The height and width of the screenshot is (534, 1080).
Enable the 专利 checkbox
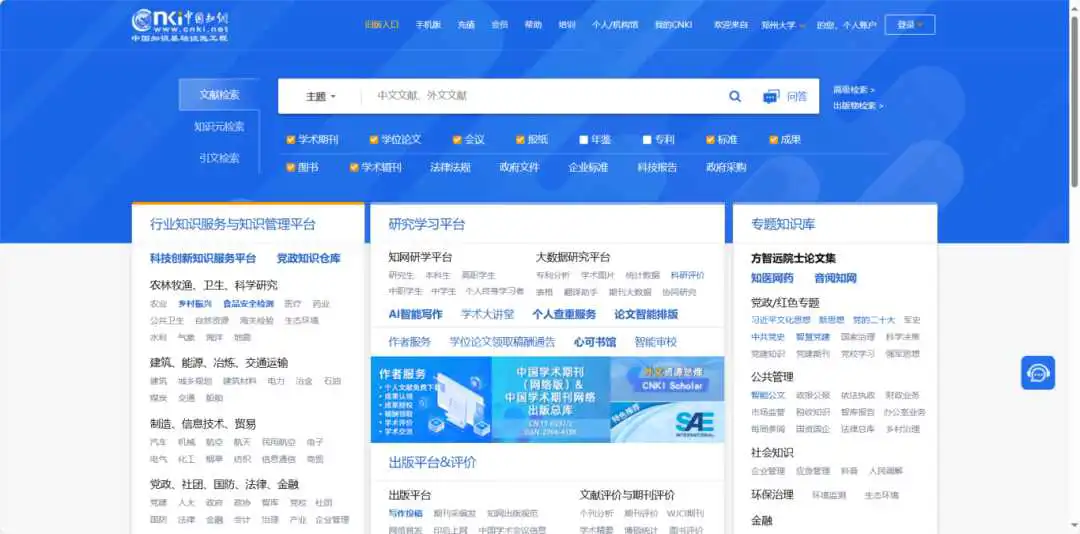coord(647,140)
